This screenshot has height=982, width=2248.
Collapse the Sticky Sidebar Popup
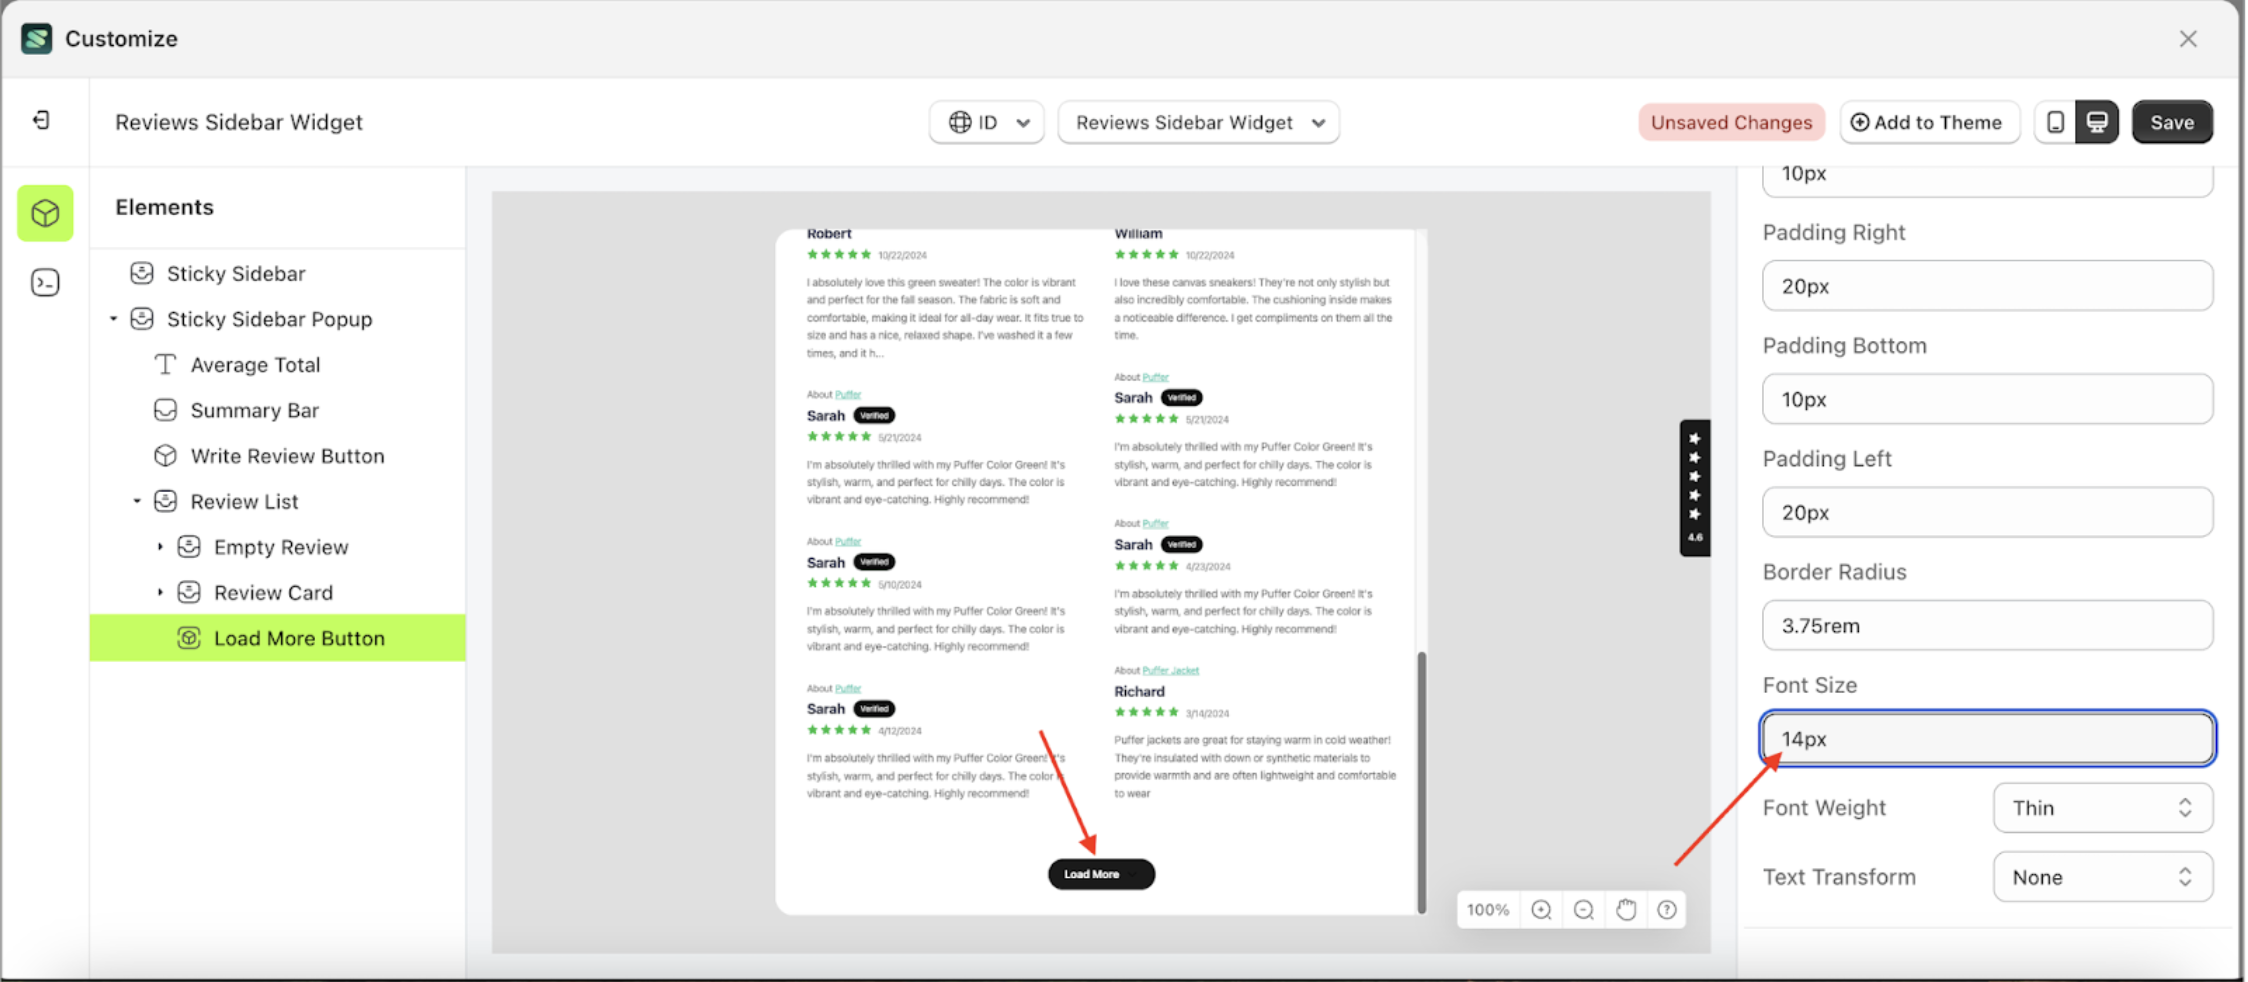click(x=113, y=318)
